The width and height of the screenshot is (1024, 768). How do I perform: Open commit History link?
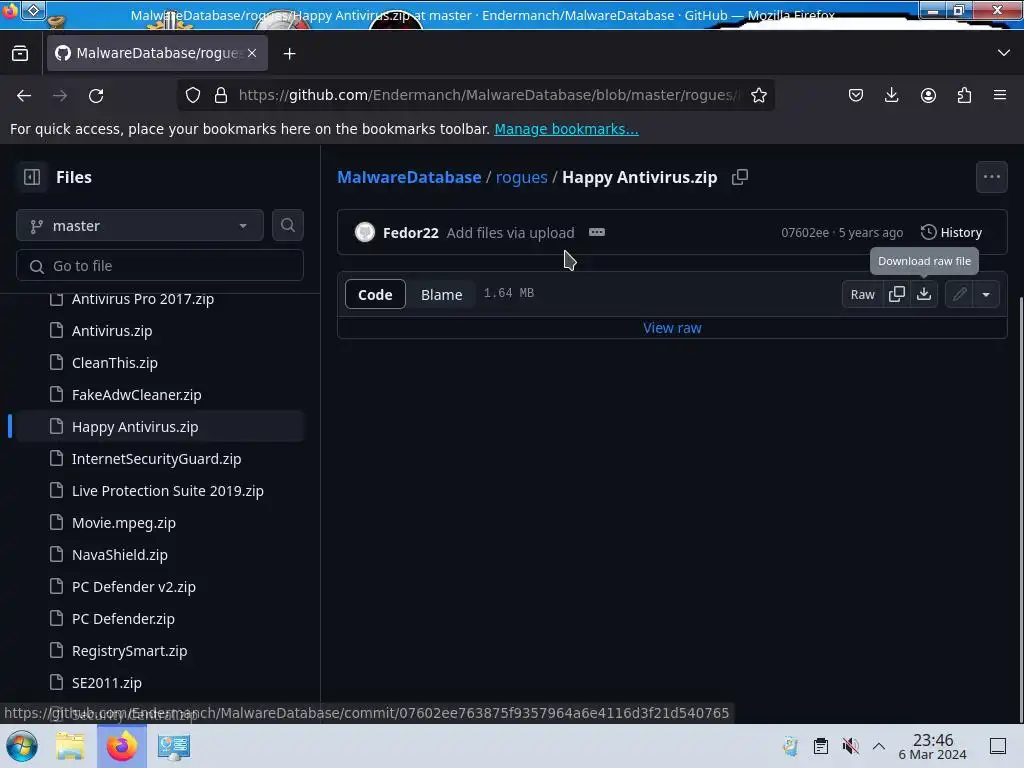(951, 232)
